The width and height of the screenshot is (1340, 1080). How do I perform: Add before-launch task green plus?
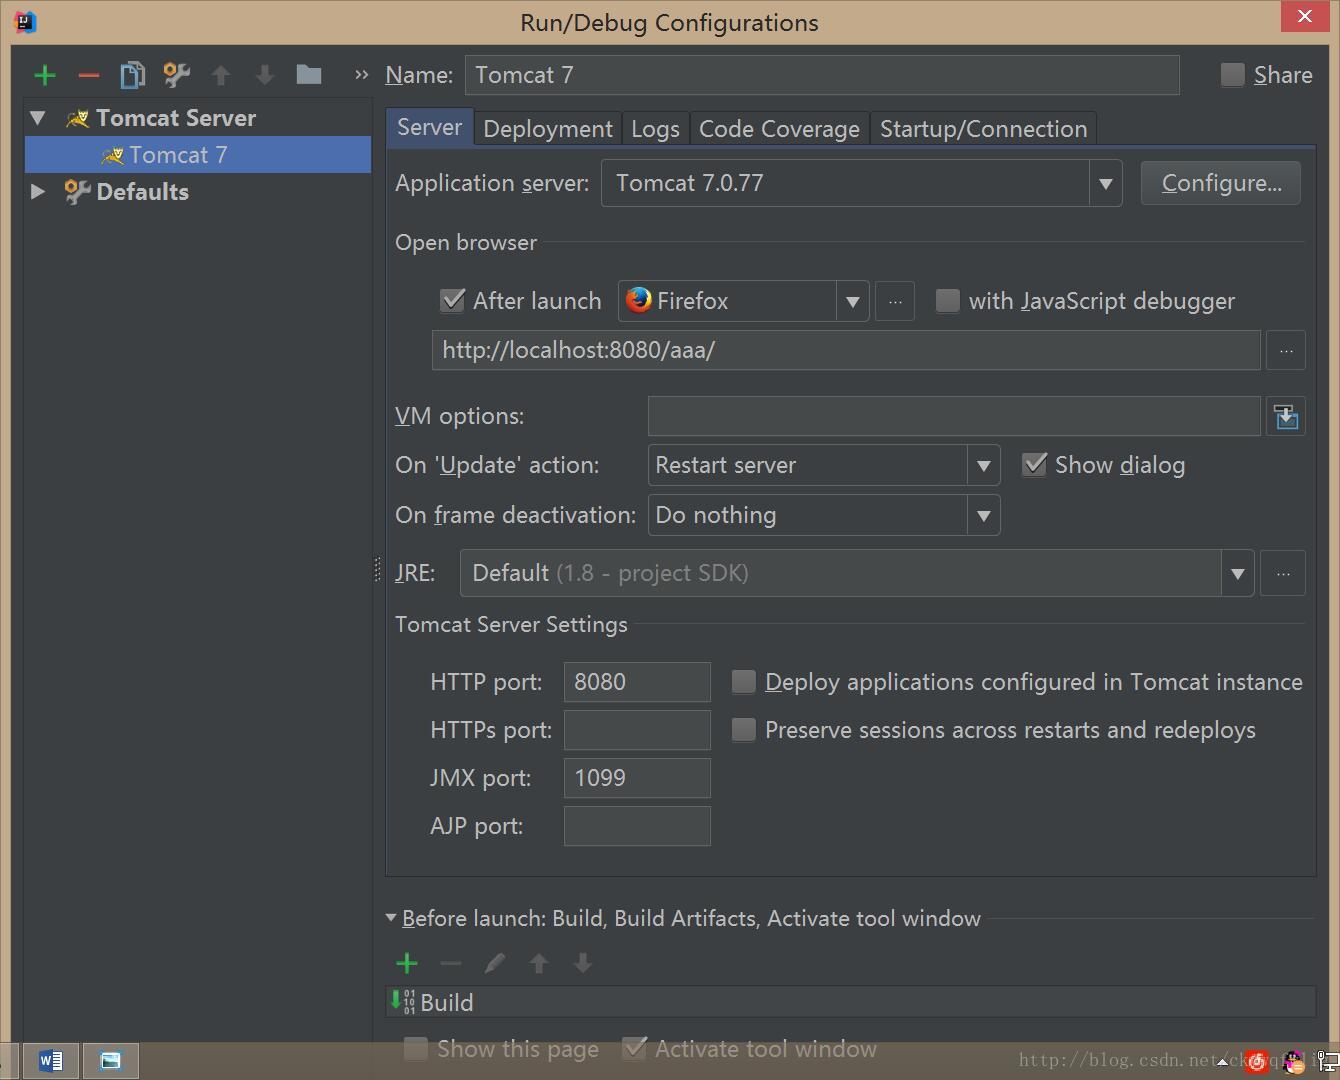click(x=407, y=963)
